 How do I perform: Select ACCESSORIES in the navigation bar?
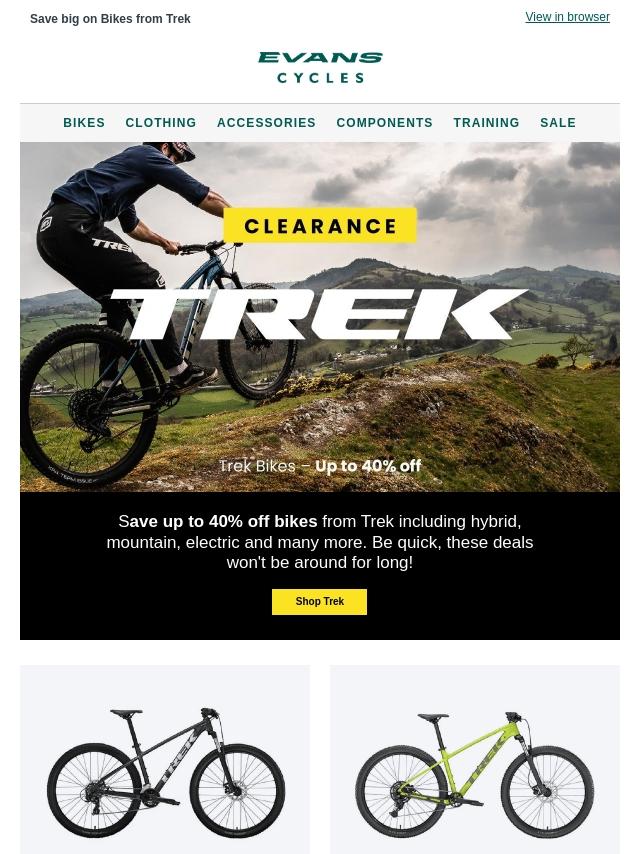pyautogui.click(x=266, y=123)
